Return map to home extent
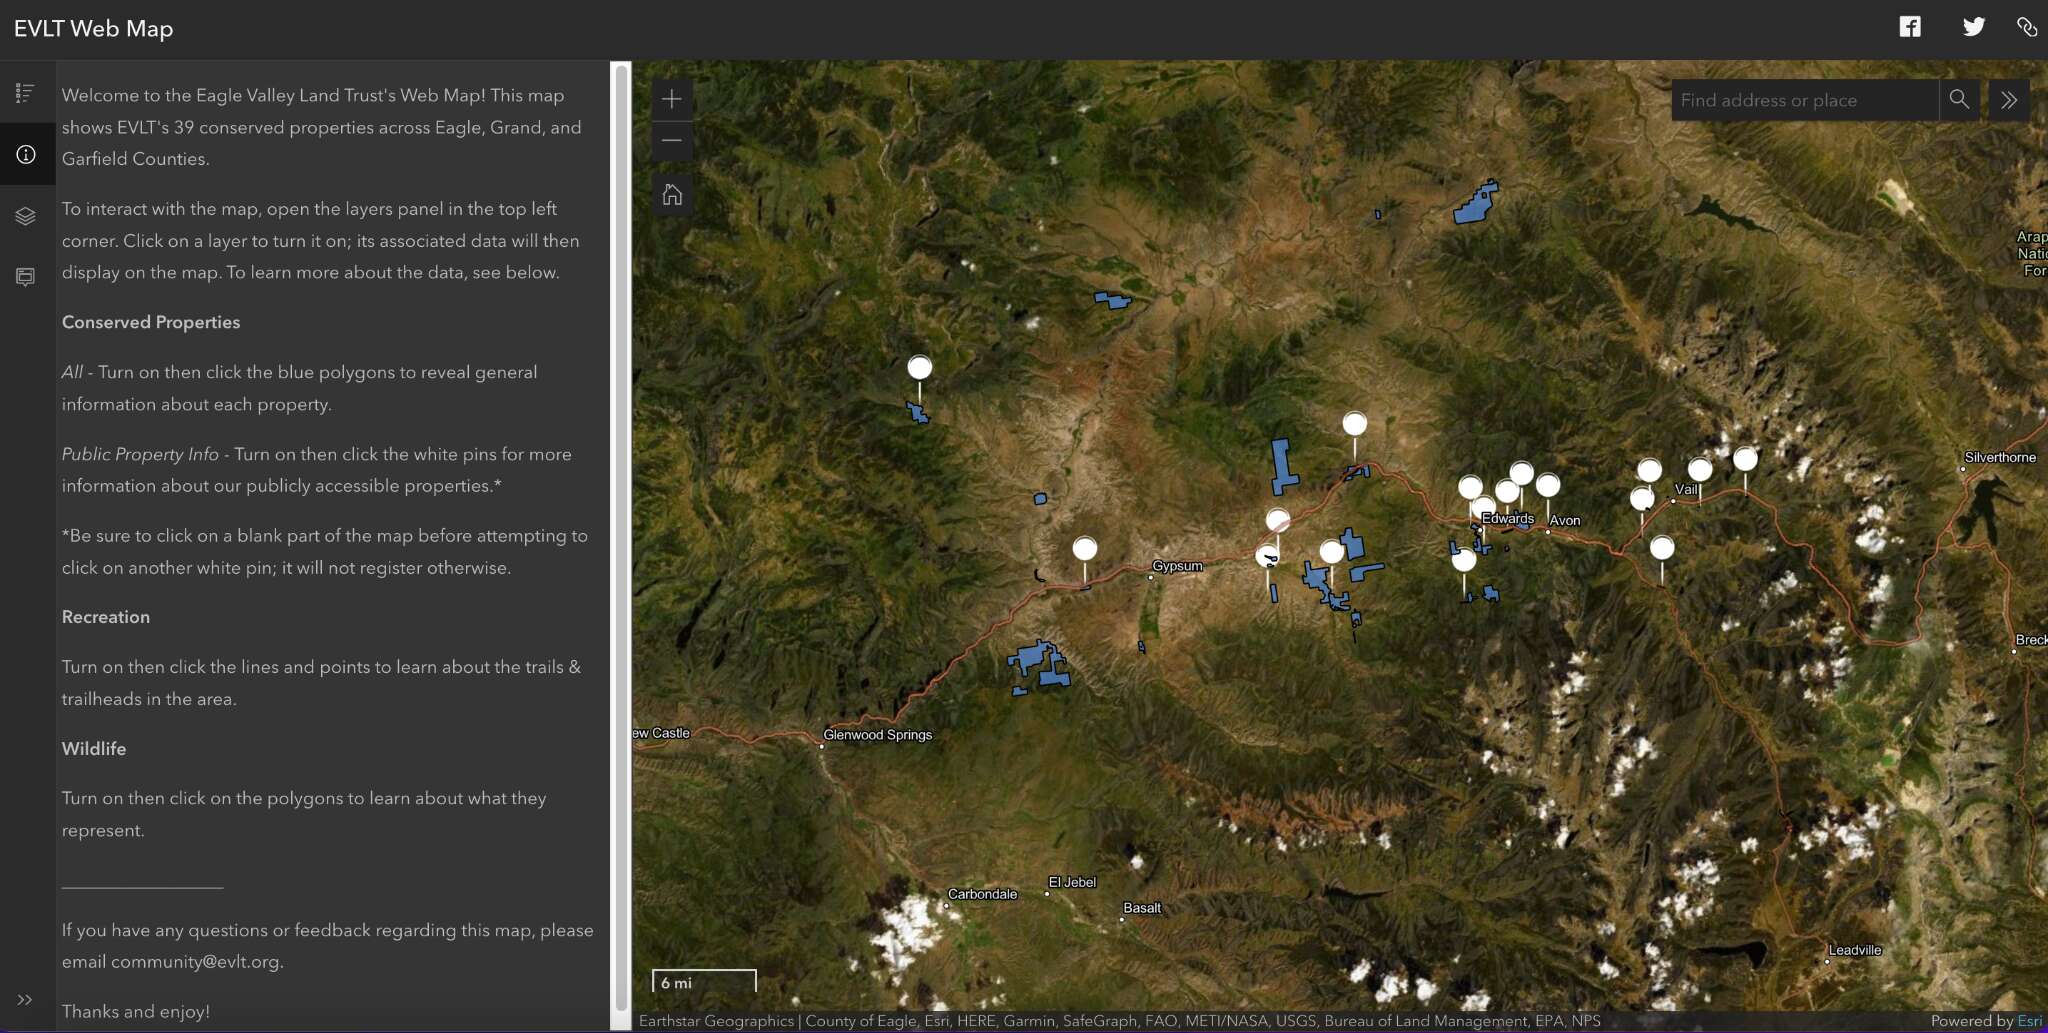The height and width of the screenshot is (1033, 2048). click(x=672, y=195)
